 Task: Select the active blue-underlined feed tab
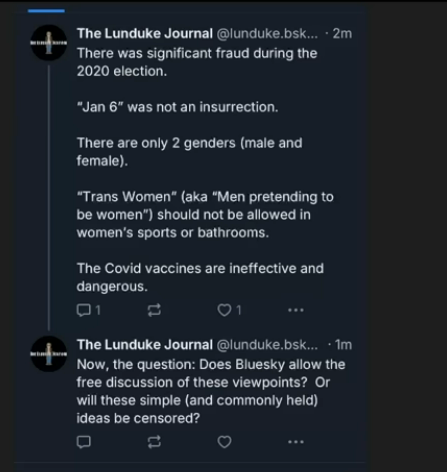tap(46, 11)
